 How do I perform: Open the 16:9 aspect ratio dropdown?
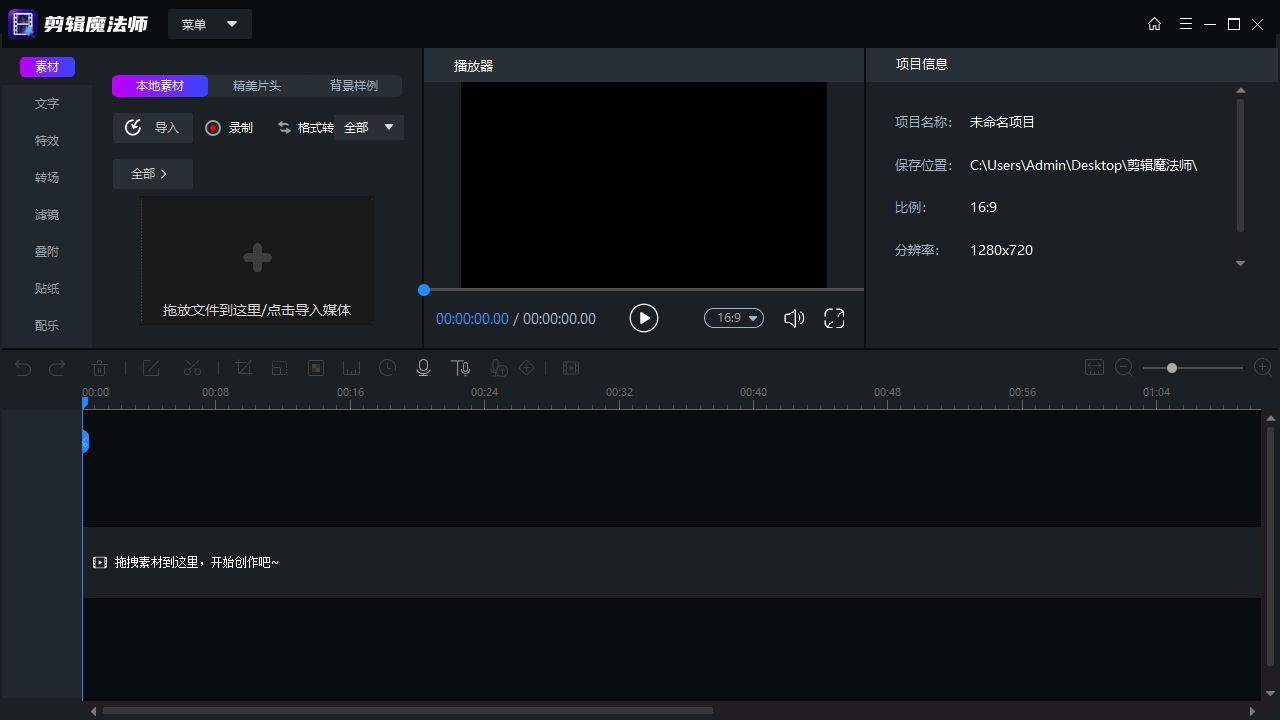(x=733, y=318)
